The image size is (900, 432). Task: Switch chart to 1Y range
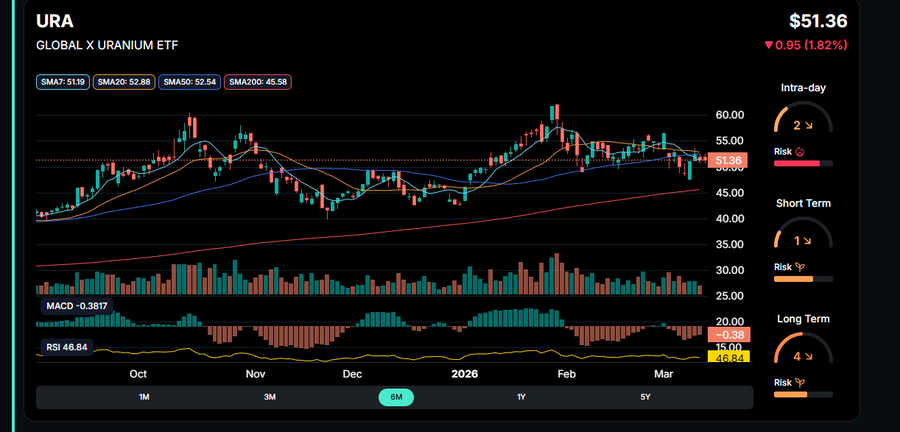(x=521, y=397)
